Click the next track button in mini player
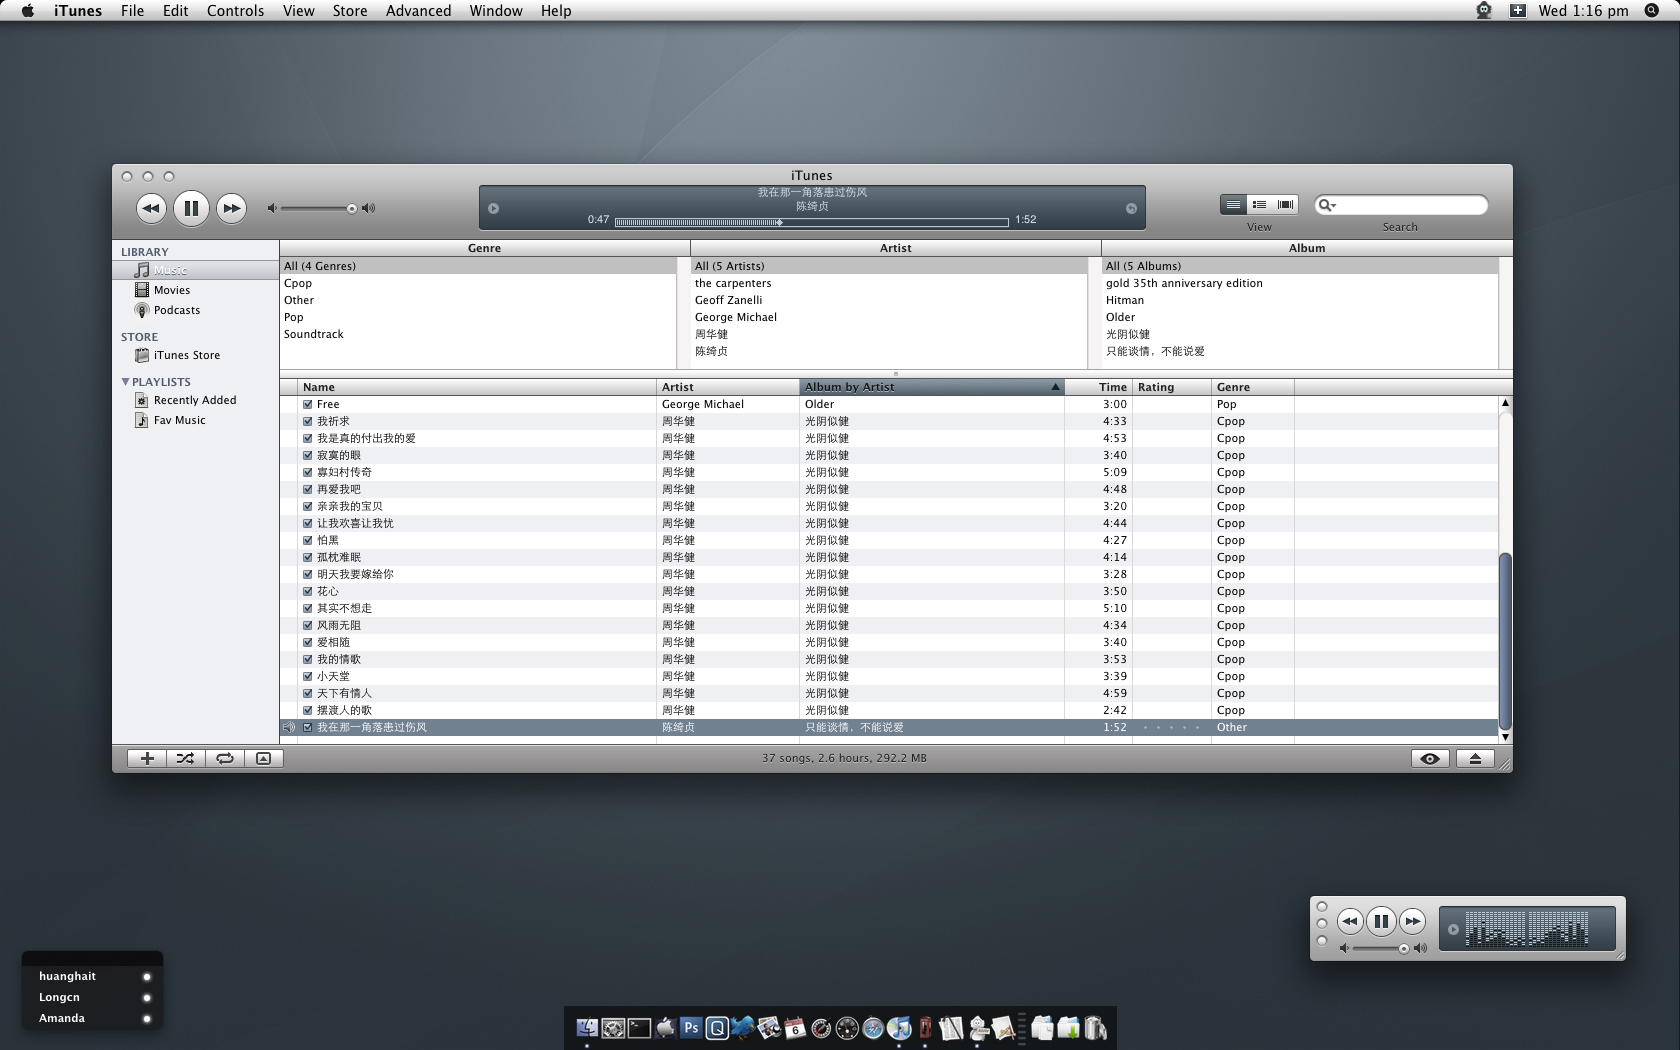Screen dimensions: 1680x1050 (x=1412, y=921)
